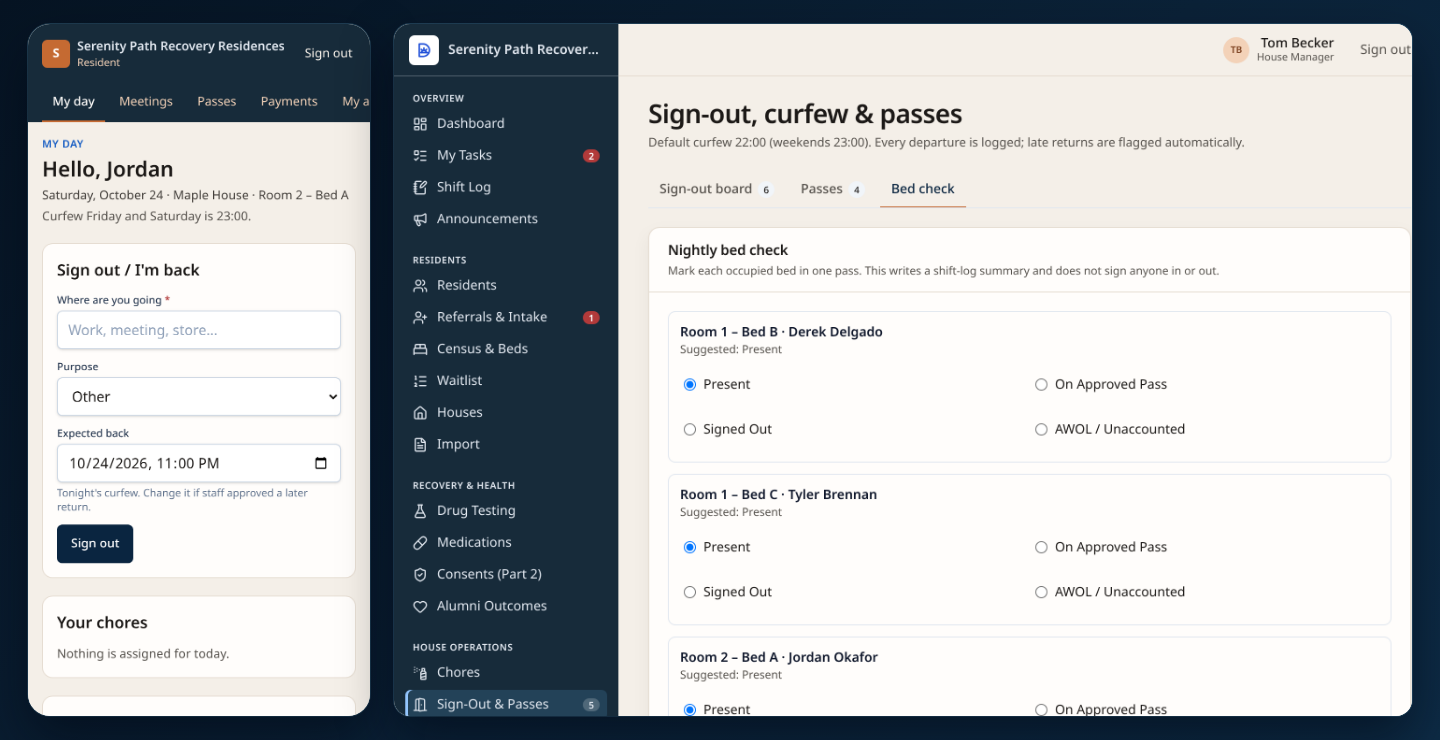
Task: Click Sign out link in staff header
Action: pyautogui.click(x=1385, y=50)
